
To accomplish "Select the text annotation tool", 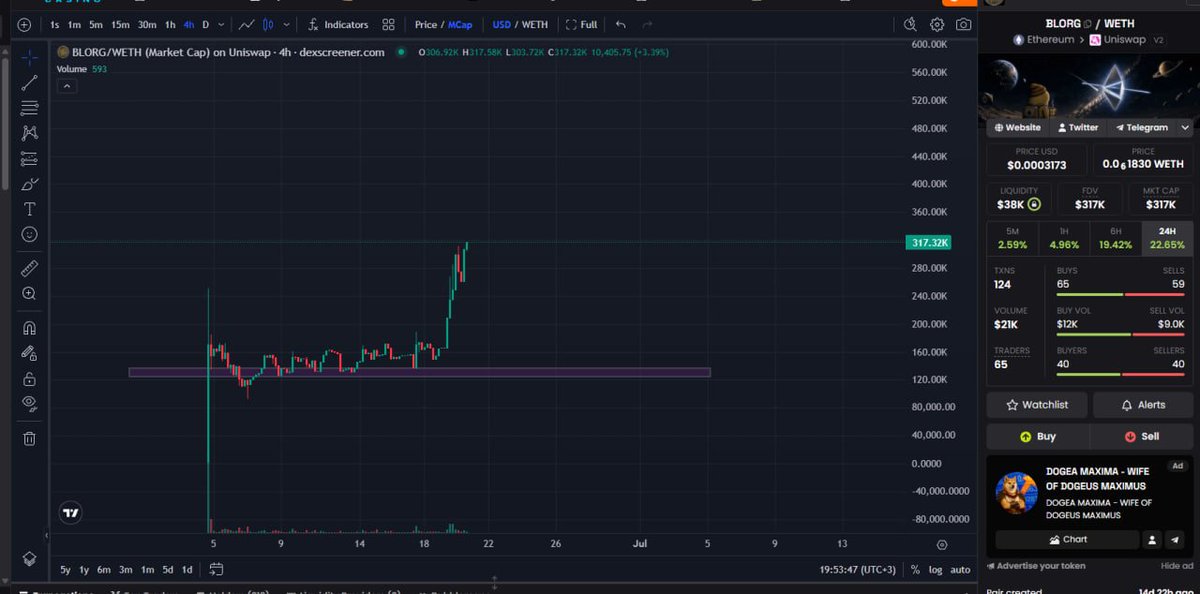I will tap(29, 209).
